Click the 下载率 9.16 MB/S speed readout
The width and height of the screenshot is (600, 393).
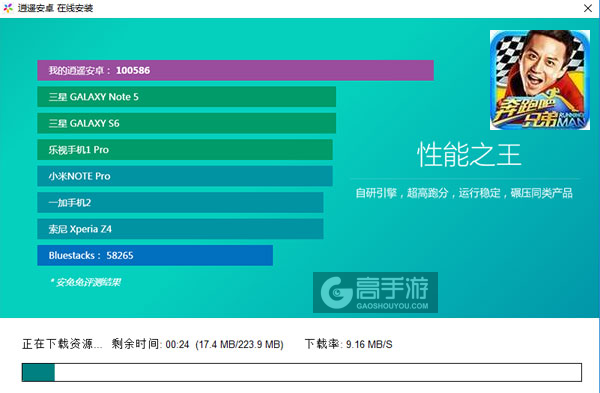point(348,344)
